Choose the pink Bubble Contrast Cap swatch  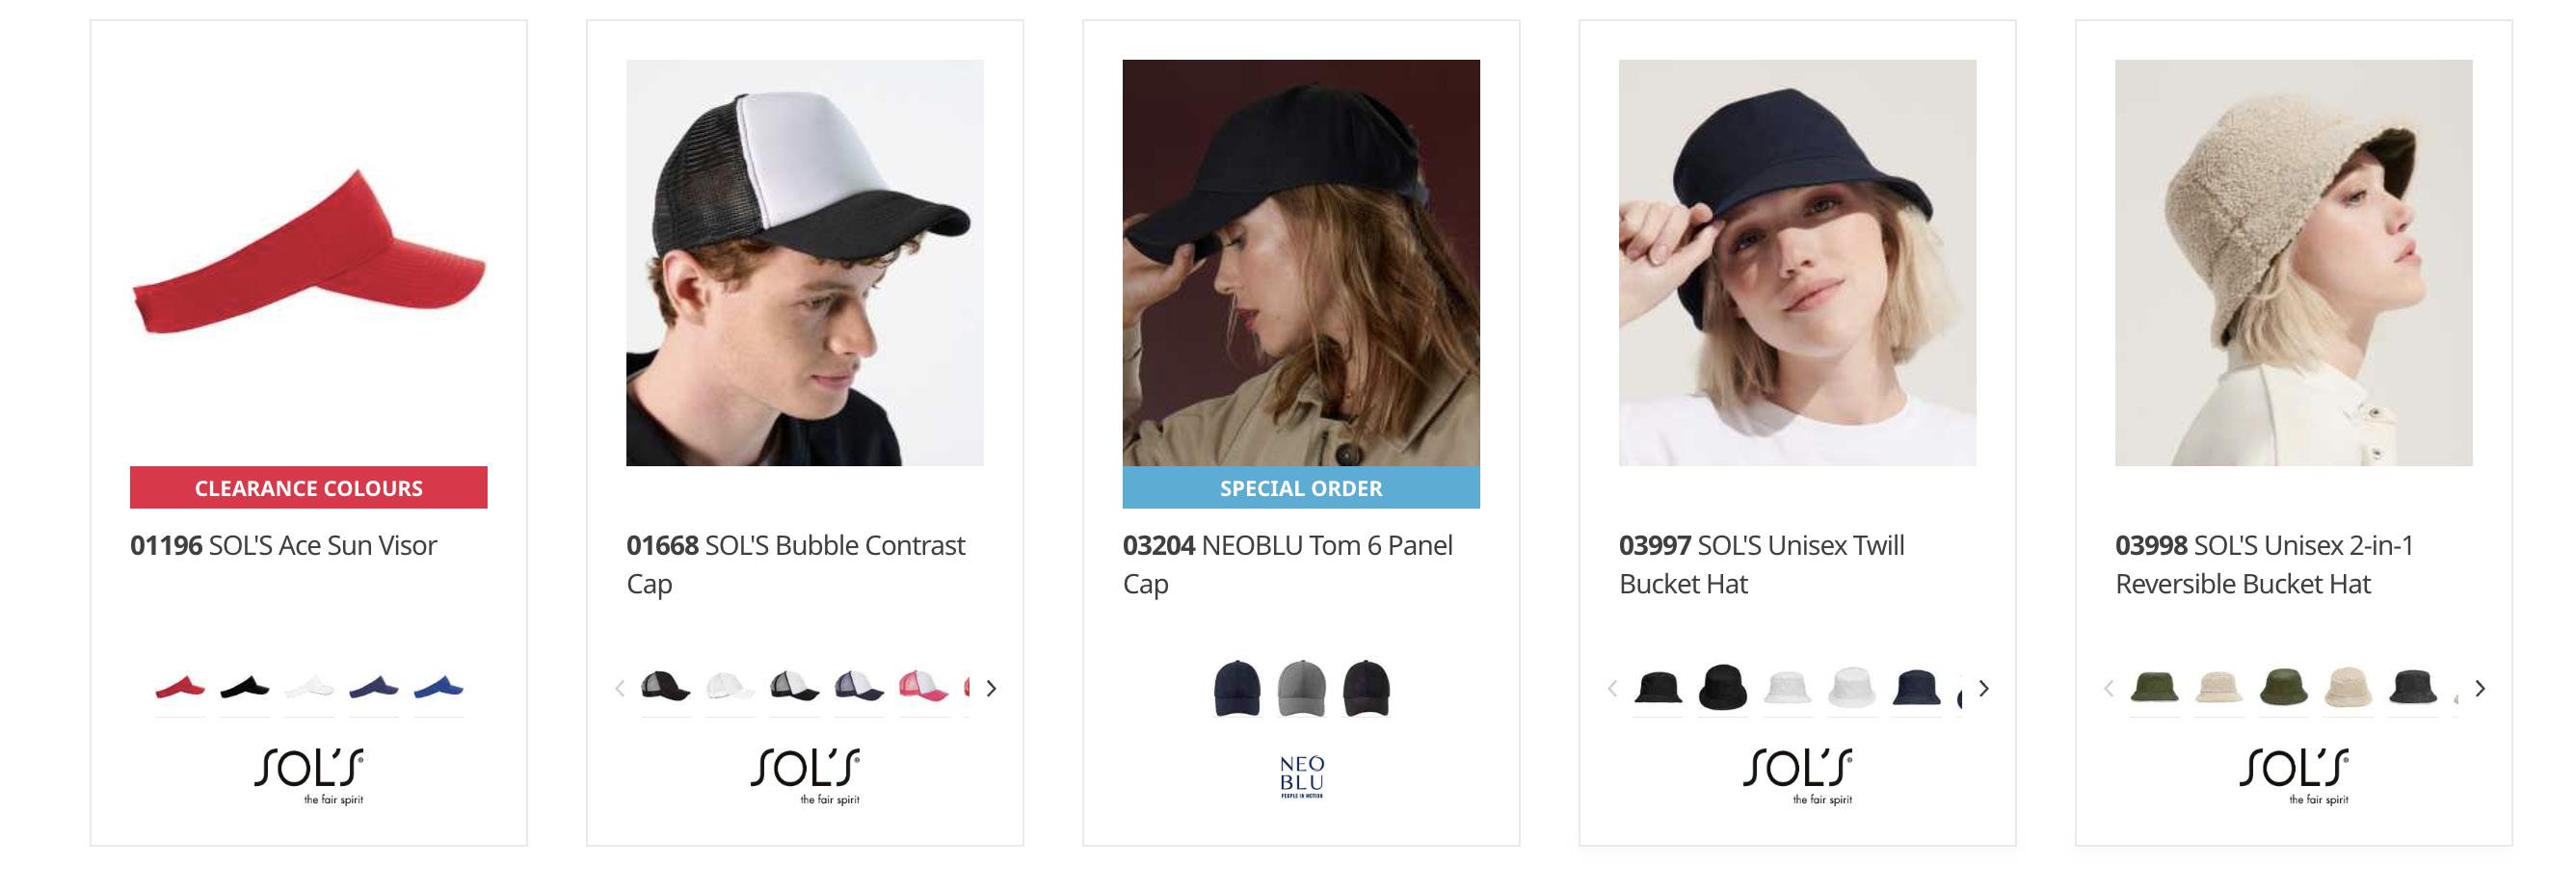(922, 687)
